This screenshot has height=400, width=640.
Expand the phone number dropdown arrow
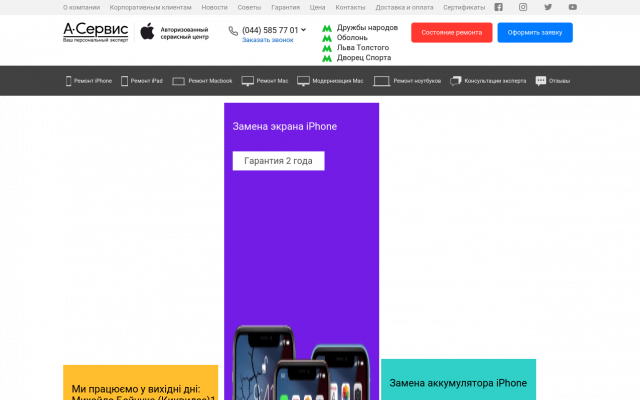pos(303,30)
